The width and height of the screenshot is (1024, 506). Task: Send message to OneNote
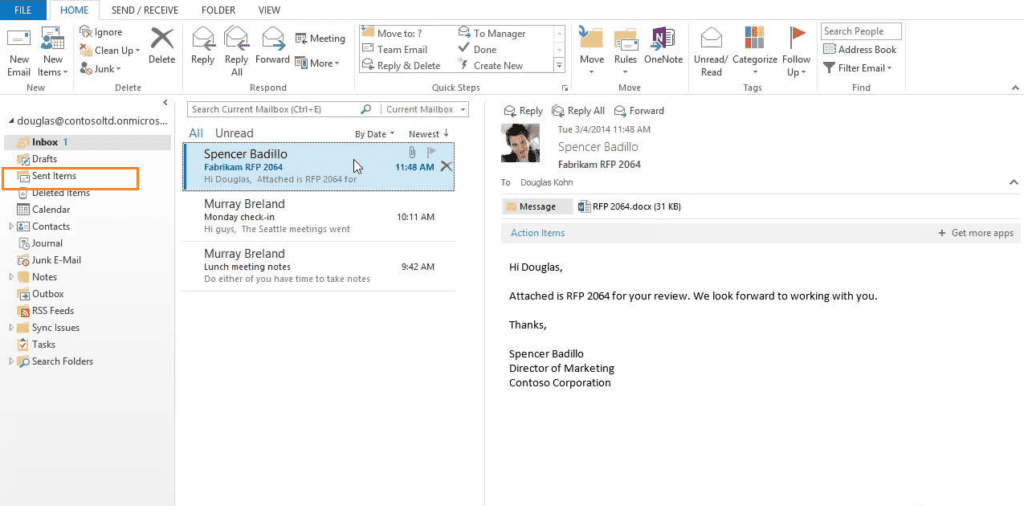663,46
